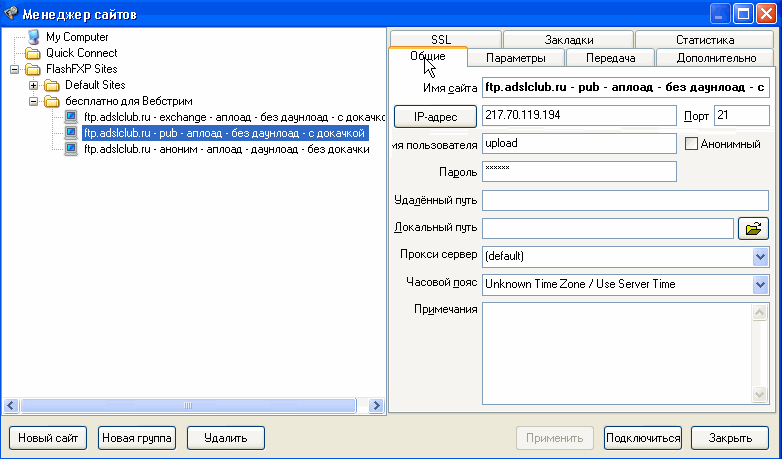Switch to the Закладки tab
This screenshot has height=459, width=782.
pos(569,39)
